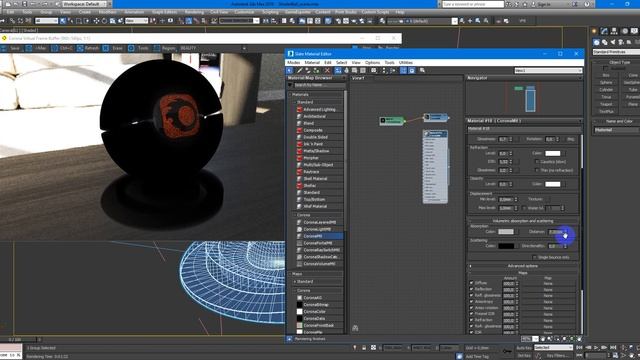Toggle the Diffuse map checkbox
Viewport: 640px width, 360px height.
[471, 283]
